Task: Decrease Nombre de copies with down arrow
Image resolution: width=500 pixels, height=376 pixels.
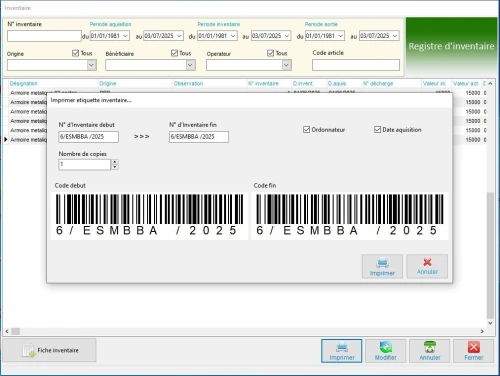Action: [x=115, y=167]
